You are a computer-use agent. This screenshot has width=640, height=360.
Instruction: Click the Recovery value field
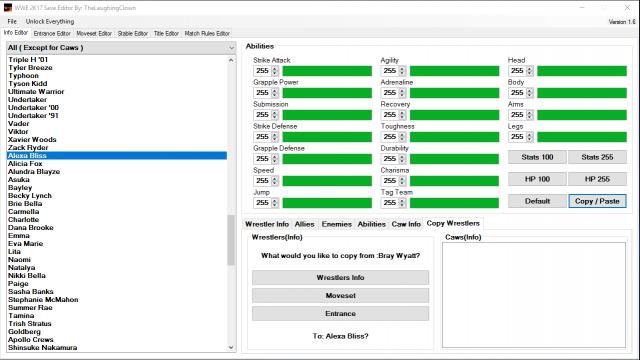(393, 115)
